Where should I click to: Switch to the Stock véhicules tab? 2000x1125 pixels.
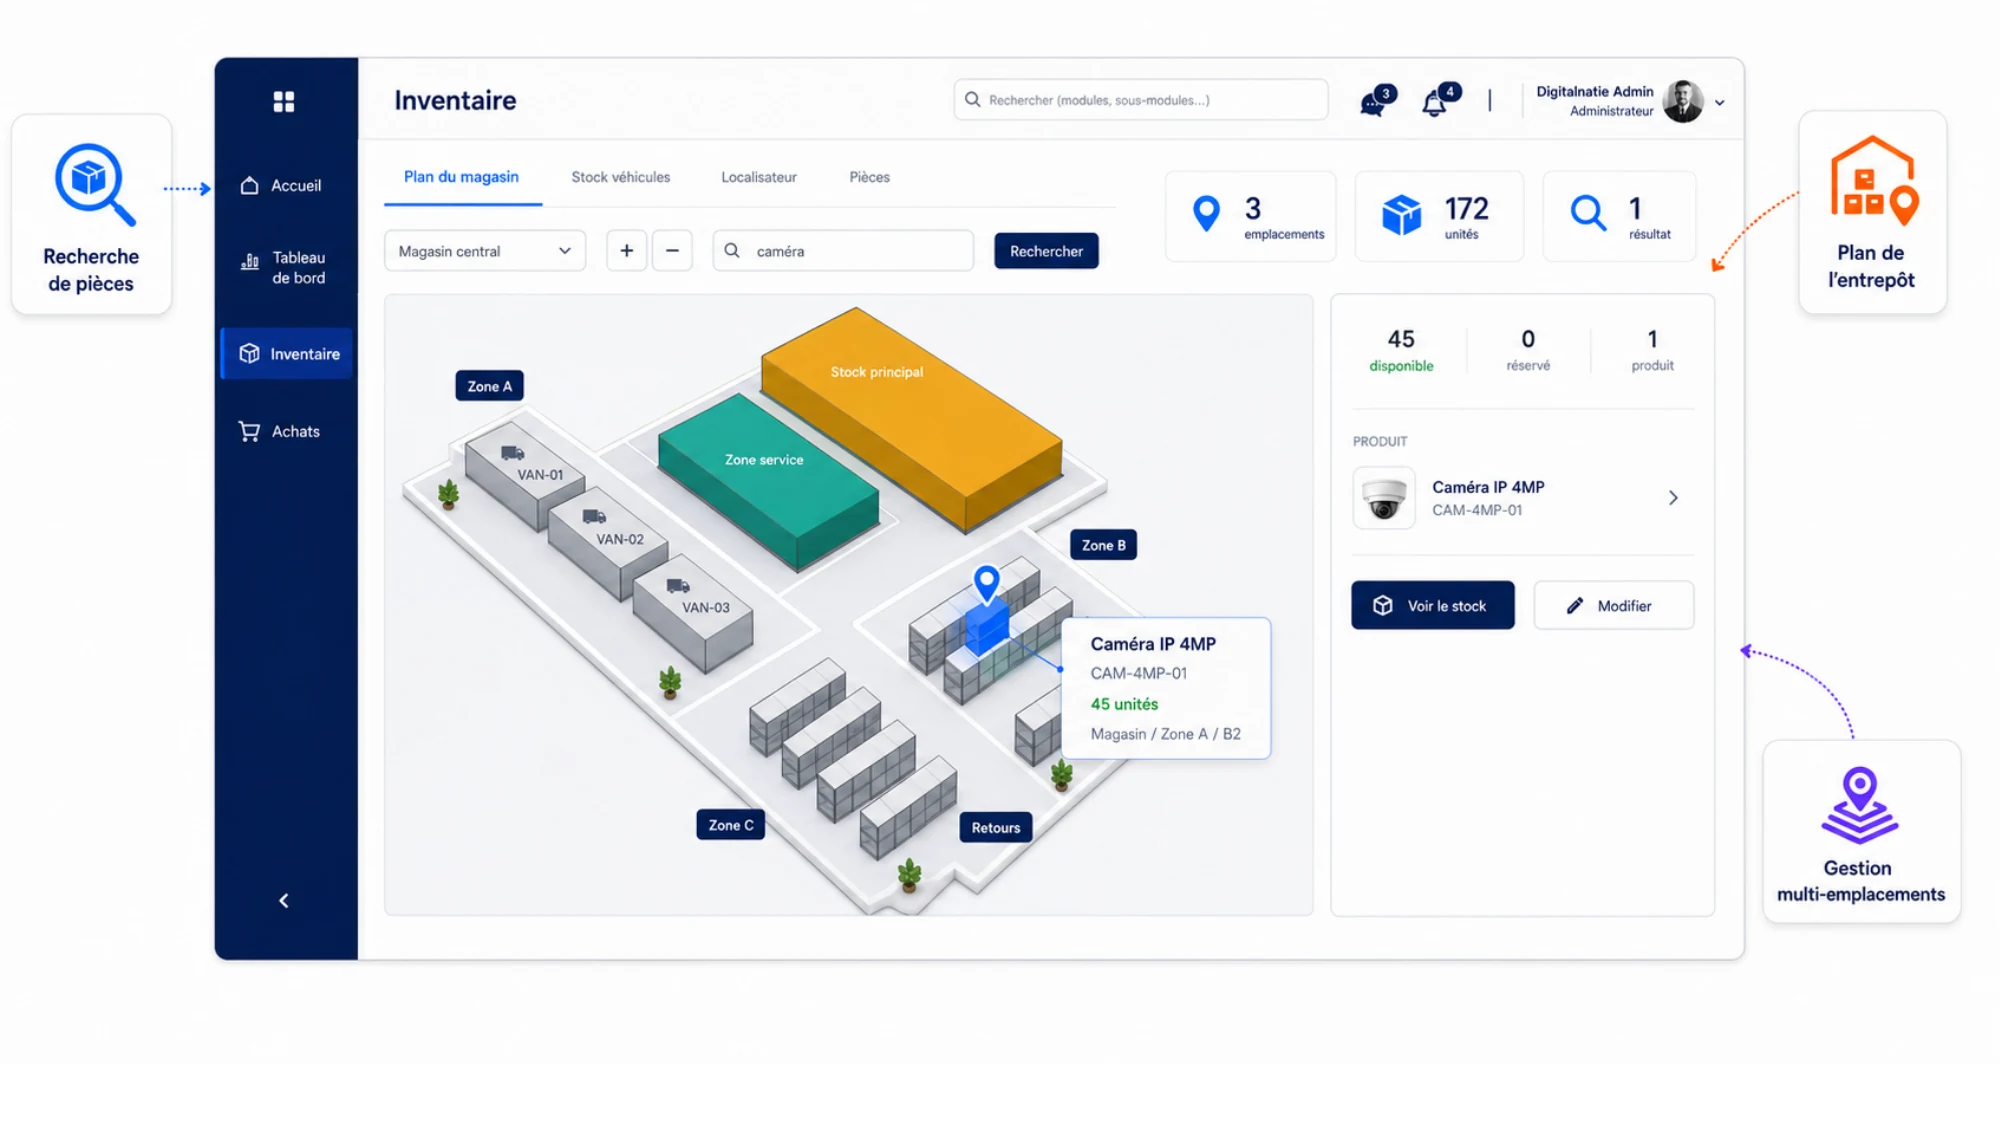[x=621, y=177]
